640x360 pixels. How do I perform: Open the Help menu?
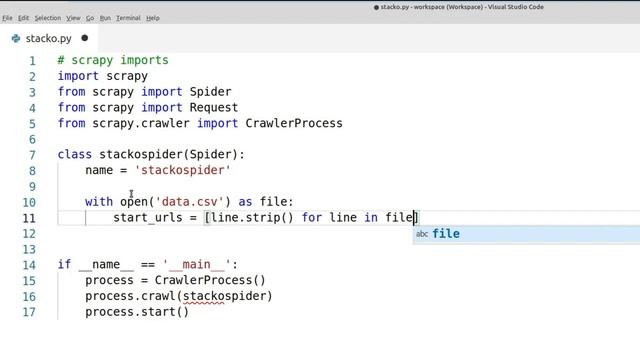coord(153,18)
